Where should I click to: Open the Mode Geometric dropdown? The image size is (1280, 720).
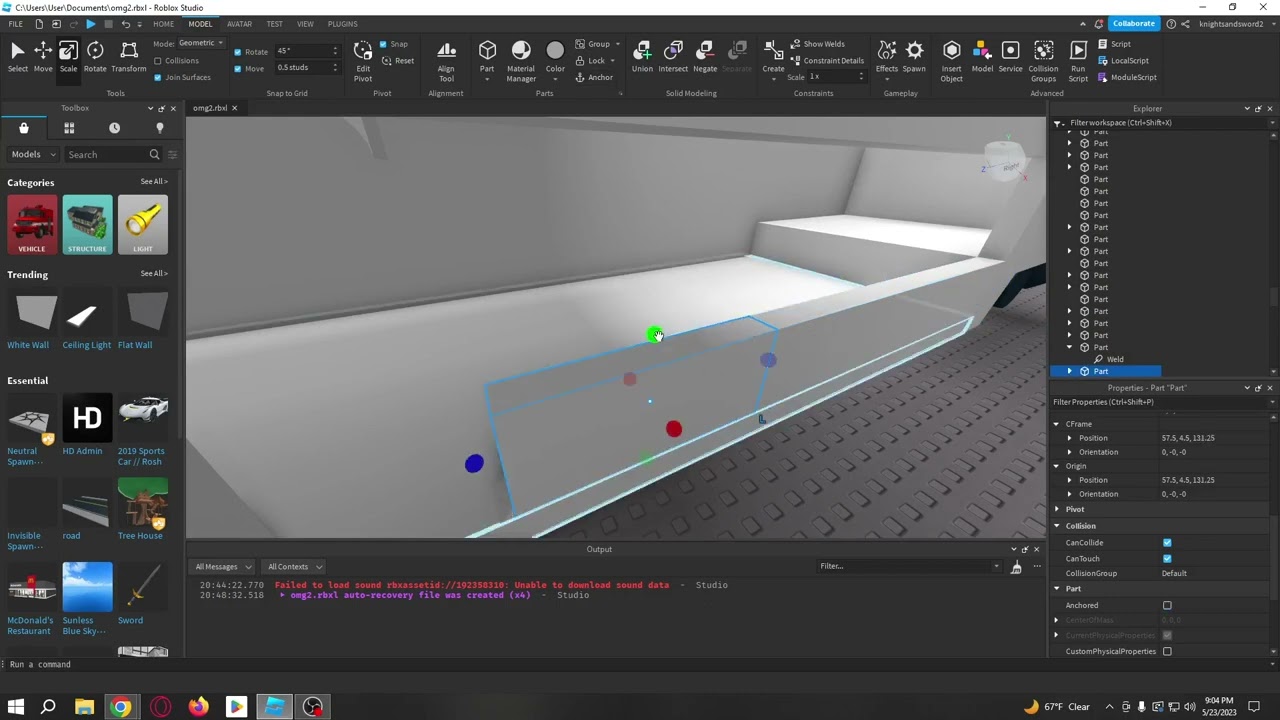tap(201, 43)
